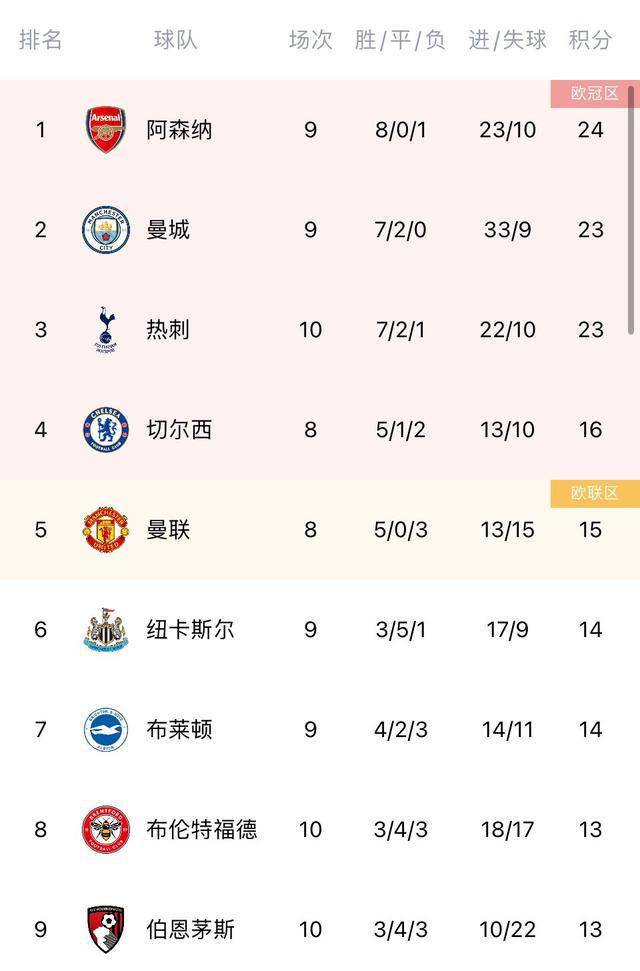Click the Brighton club crest
Viewport: 640px width, 971px height.
coord(106,730)
